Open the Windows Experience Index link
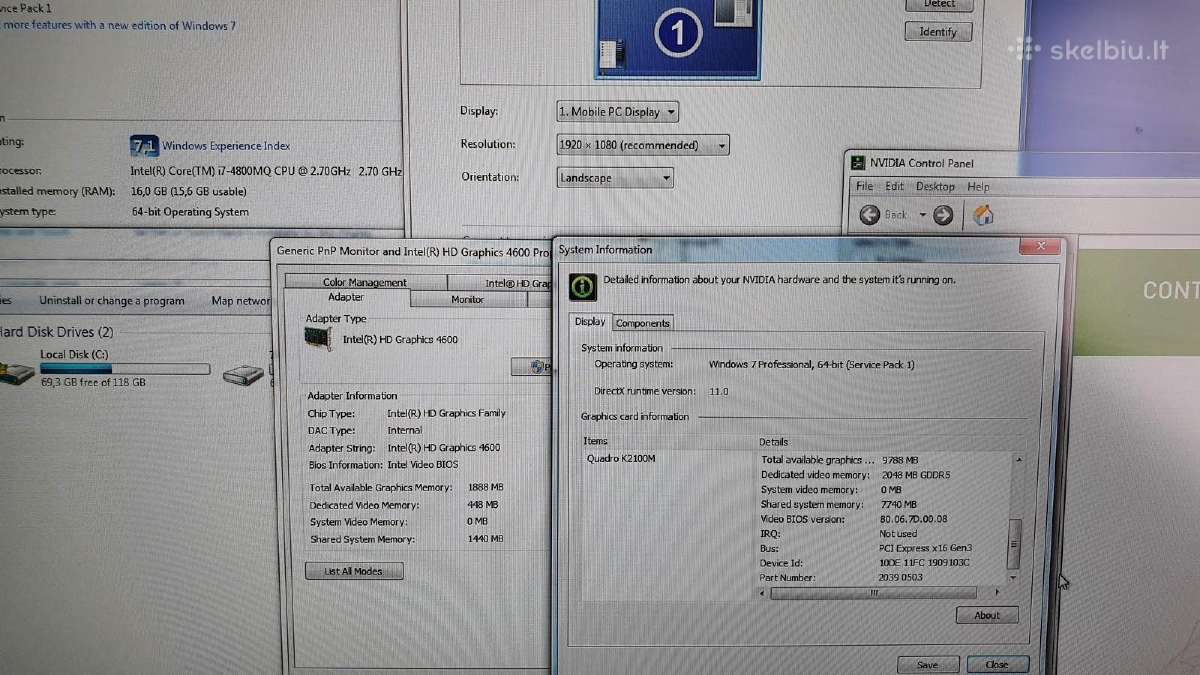1200x675 pixels. point(226,146)
